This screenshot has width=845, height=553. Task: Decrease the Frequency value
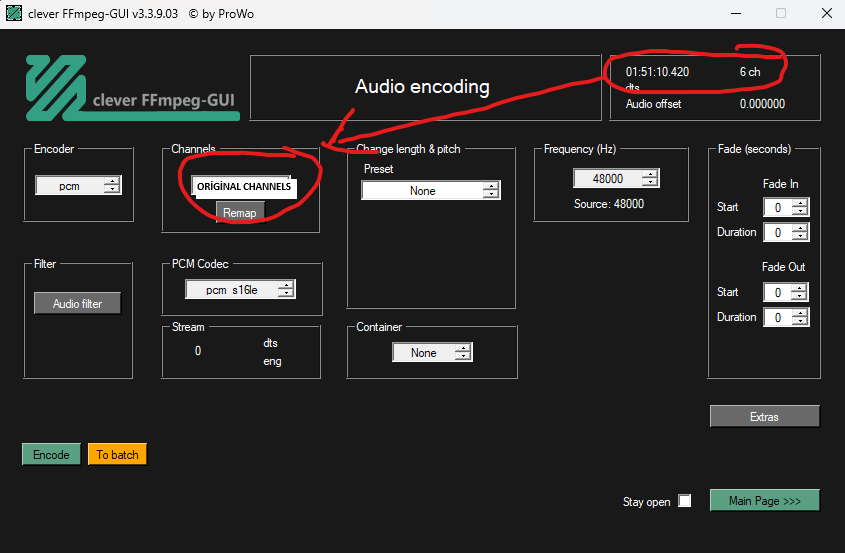(650, 183)
